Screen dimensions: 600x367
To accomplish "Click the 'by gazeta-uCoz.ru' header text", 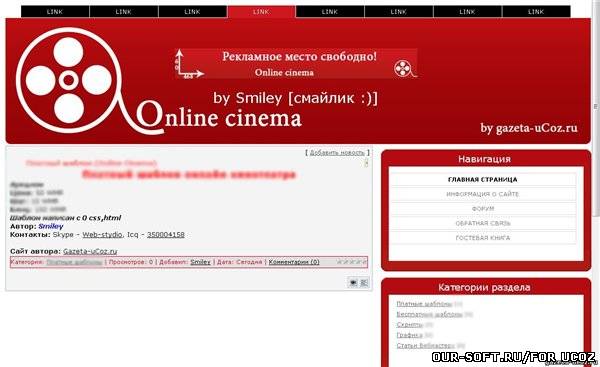I will coord(529,127).
